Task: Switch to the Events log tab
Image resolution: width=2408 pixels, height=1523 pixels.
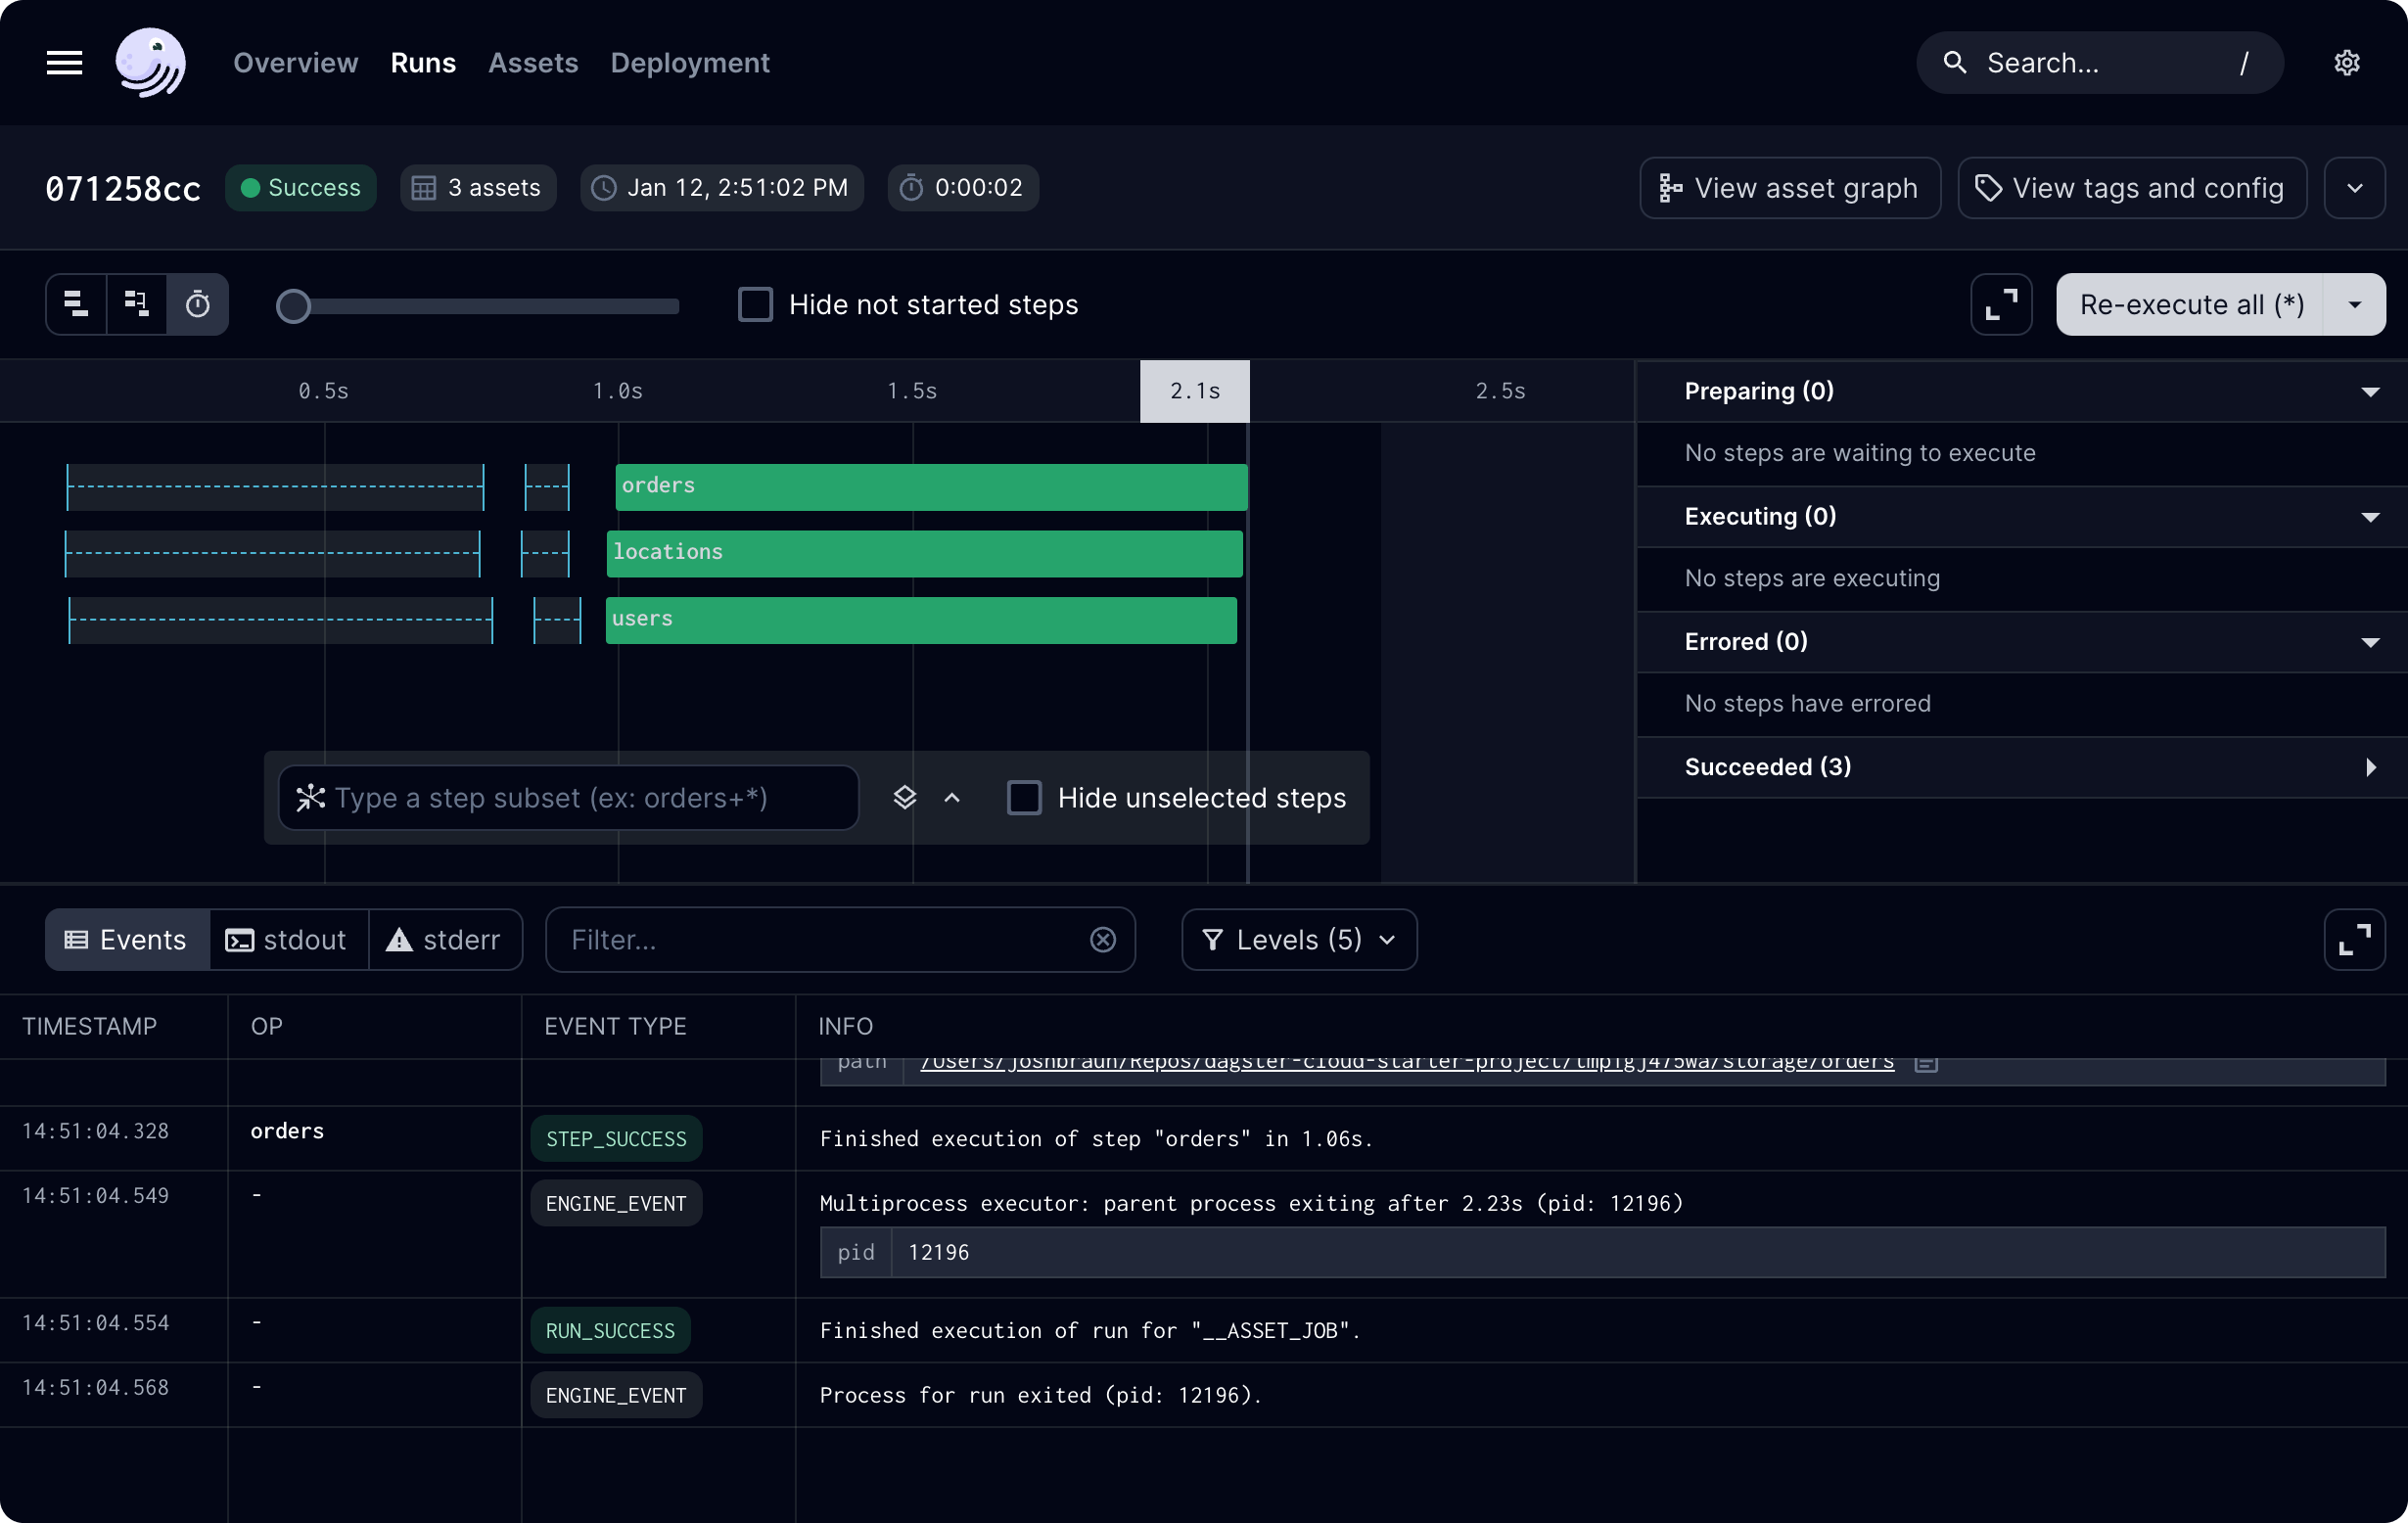Action: pyautogui.click(x=127, y=940)
